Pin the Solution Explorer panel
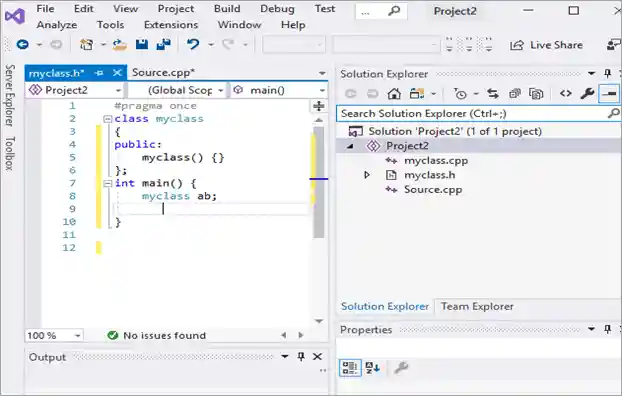Screen dimensions: 622x396 607,73
